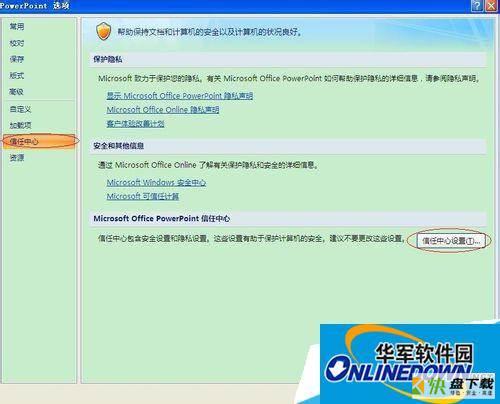Screen dimensions: 500x404
Task: Open the 自定义 options category
Action: [20, 109]
